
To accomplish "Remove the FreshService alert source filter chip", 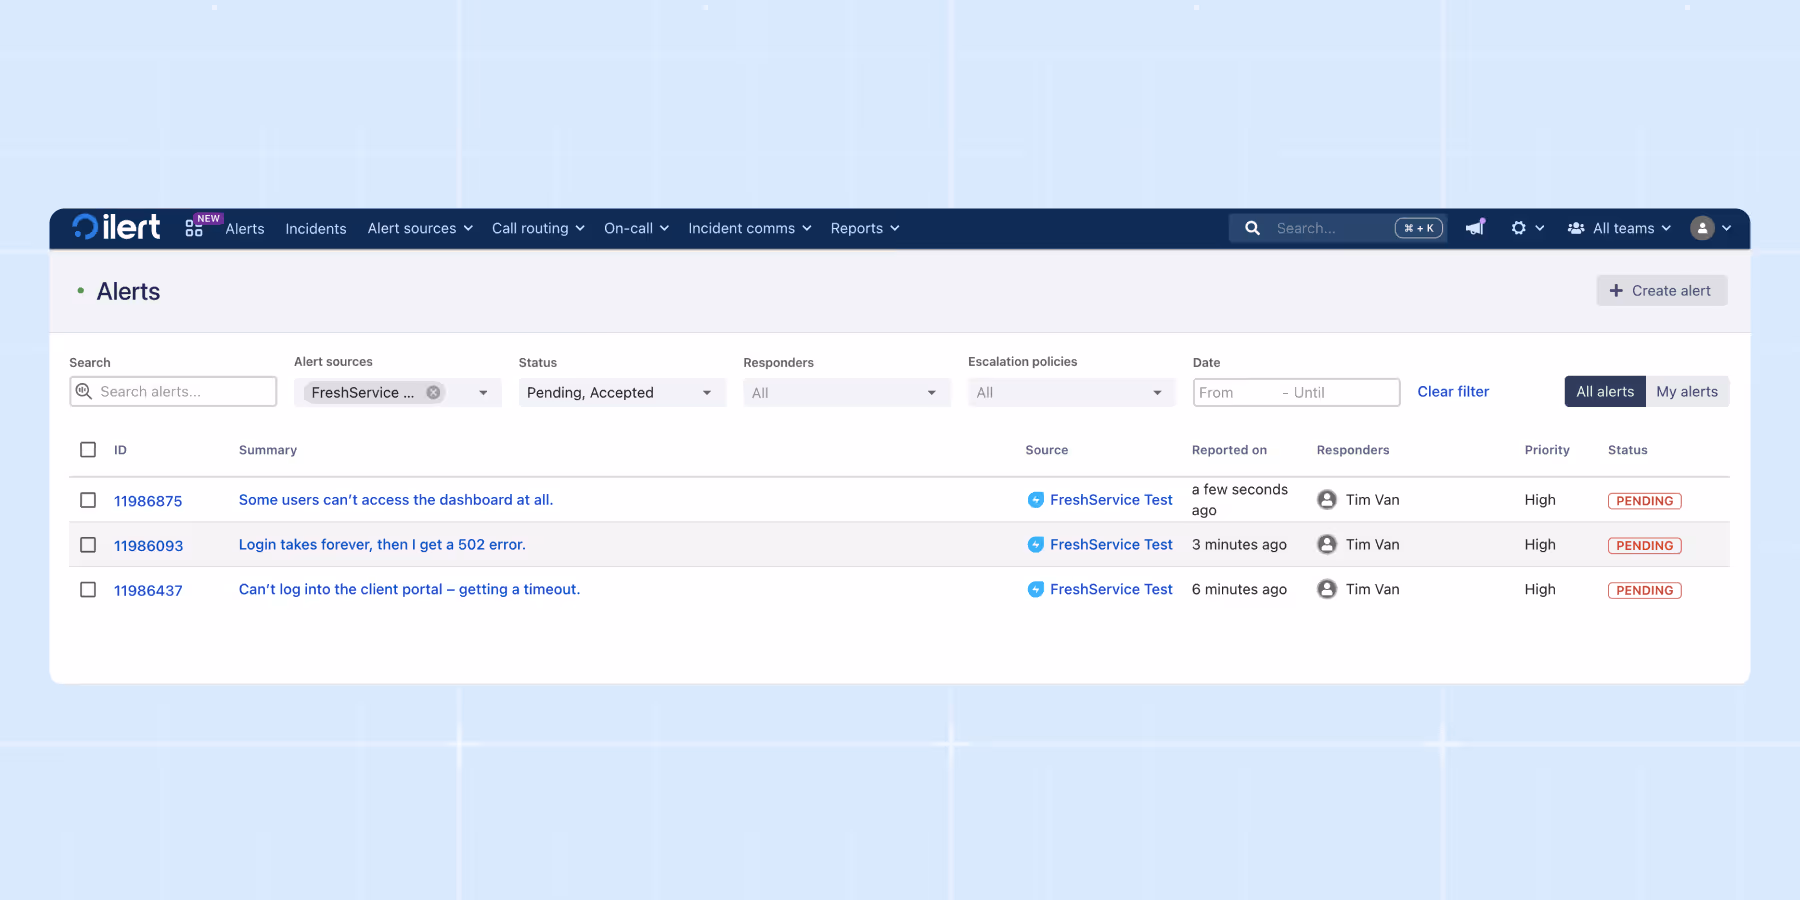I will pyautogui.click(x=433, y=393).
